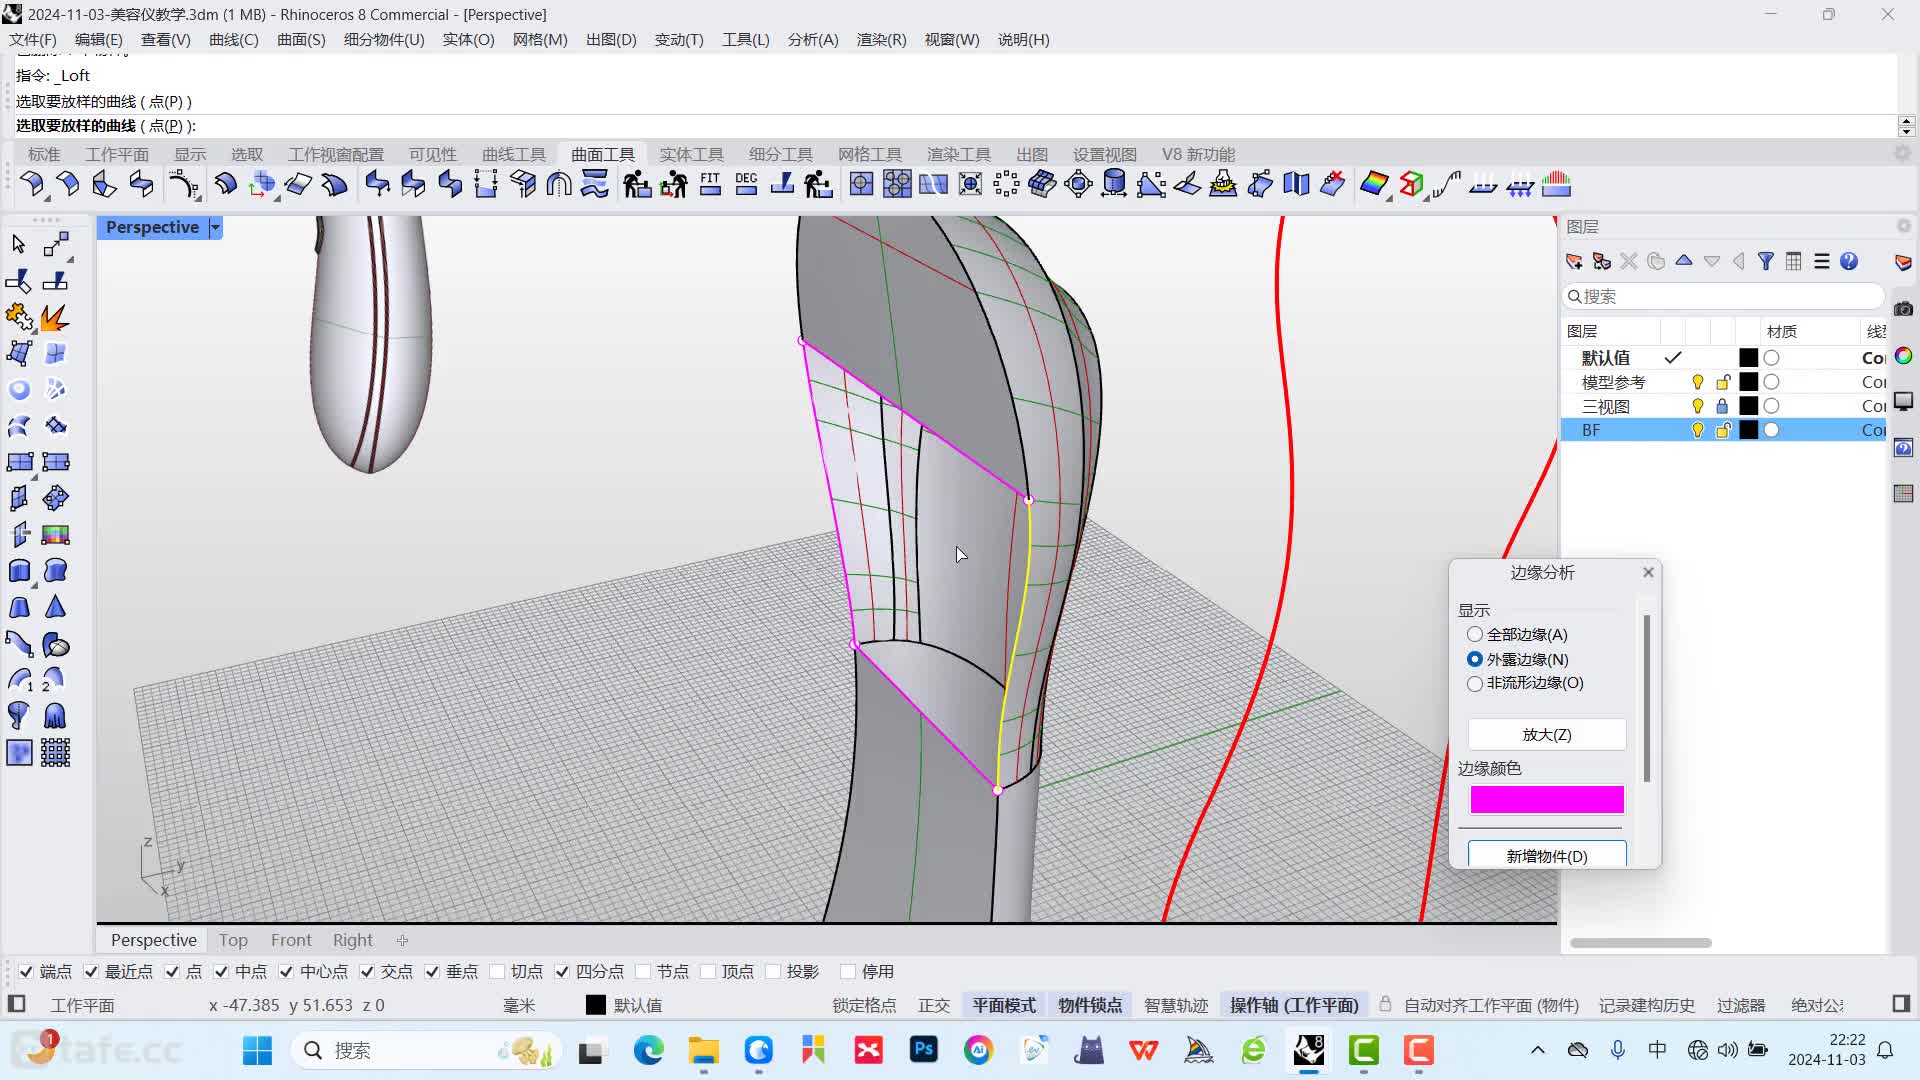
Task: Open Photoshop from the taskbar
Action: [x=923, y=1050]
